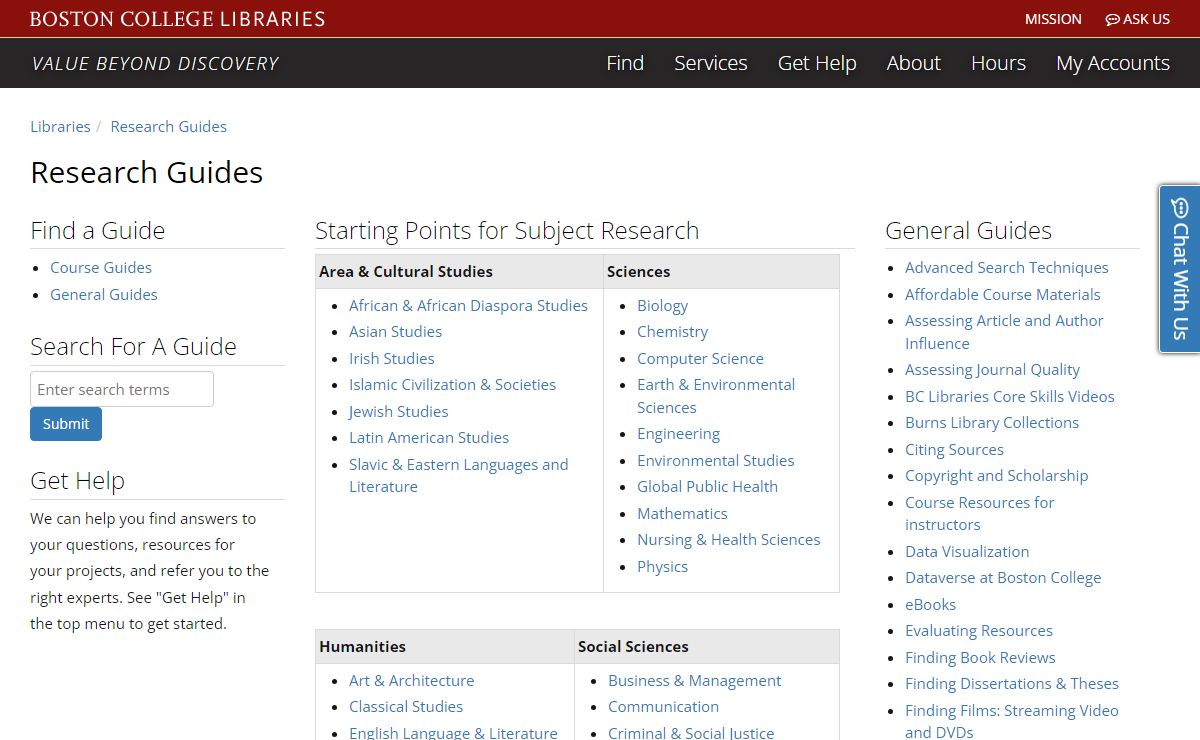This screenshot has height=740, width=1200.
Task: Open Criminal & Social Justice guide
Action: pos(691,733)
